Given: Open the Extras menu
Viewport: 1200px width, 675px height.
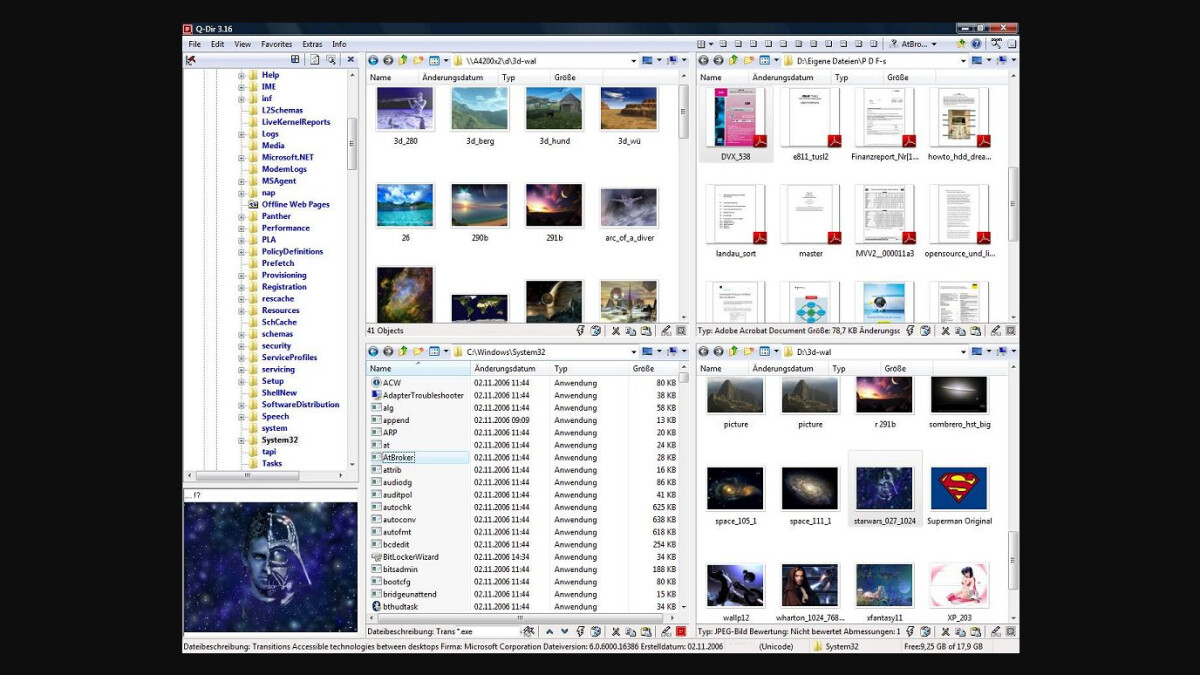Looking at the screenshot, I should click(313, 44).
